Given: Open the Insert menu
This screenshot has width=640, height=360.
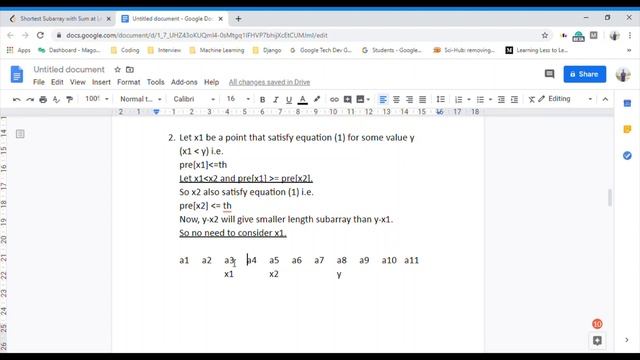Looking at the screenshot, I should pyautogui.click(x=101, y=82).
